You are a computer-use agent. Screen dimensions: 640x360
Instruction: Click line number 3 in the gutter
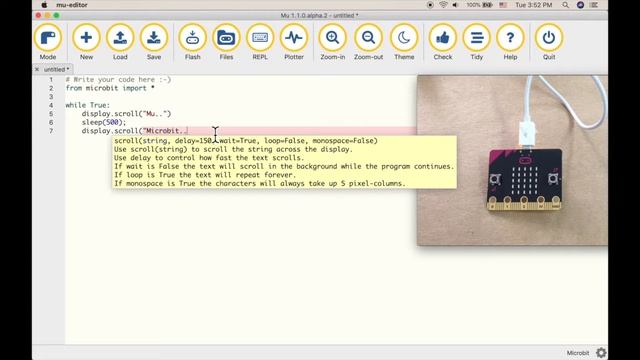point(51,97)
